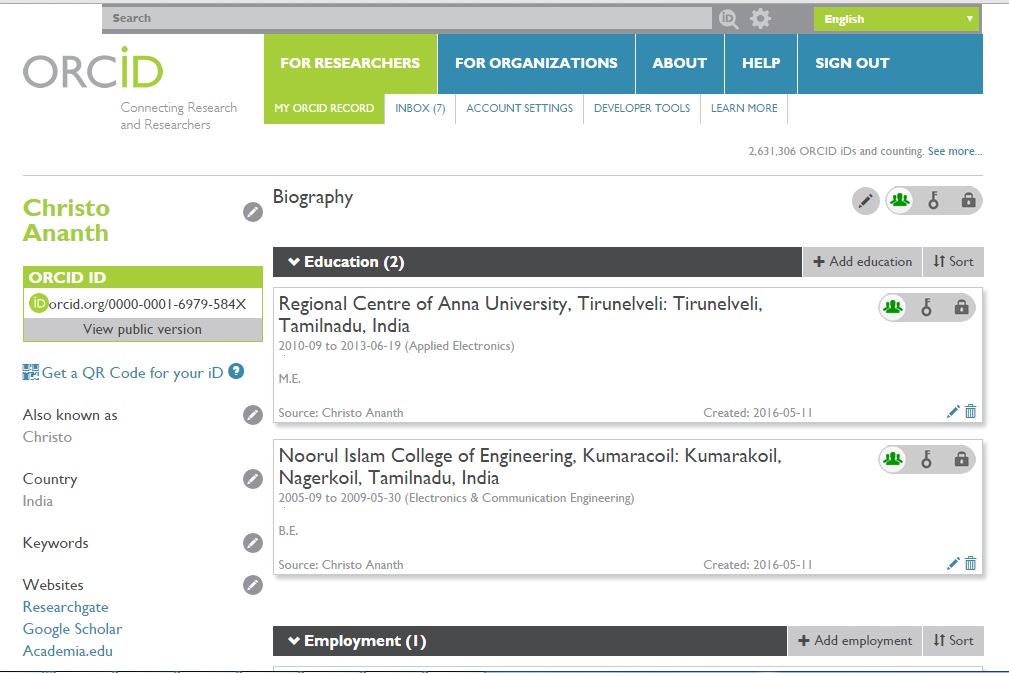
Task: Open Sort options for Employment
Action: pos(953,641)
